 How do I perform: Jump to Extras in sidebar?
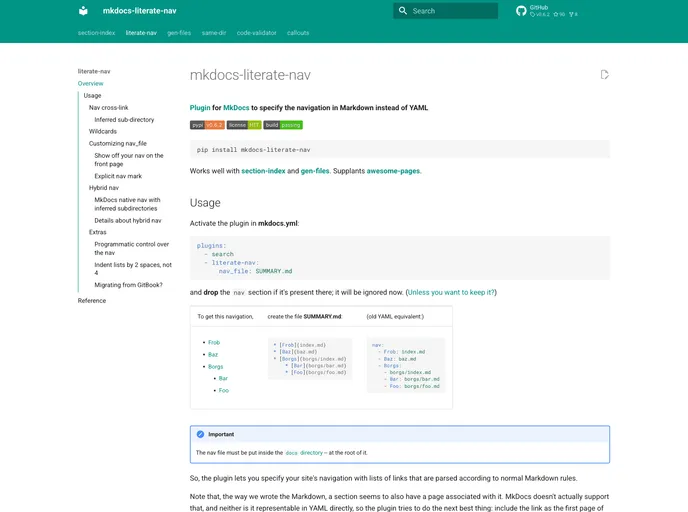coord(97,232)
